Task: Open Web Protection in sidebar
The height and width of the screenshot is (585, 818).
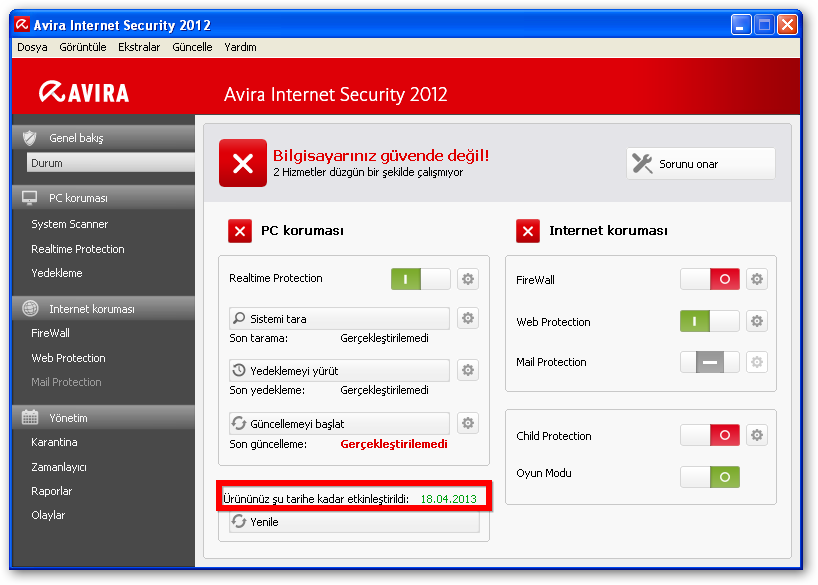Action: coord(68,358)
